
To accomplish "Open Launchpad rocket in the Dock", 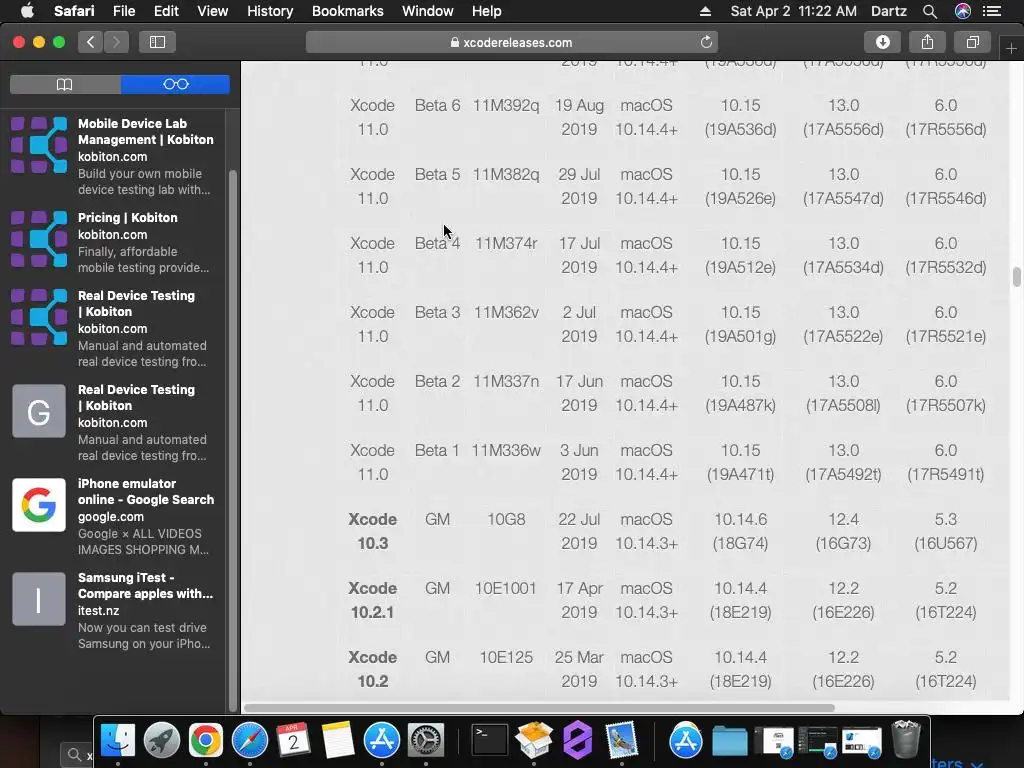I will (x=161, y=740).
